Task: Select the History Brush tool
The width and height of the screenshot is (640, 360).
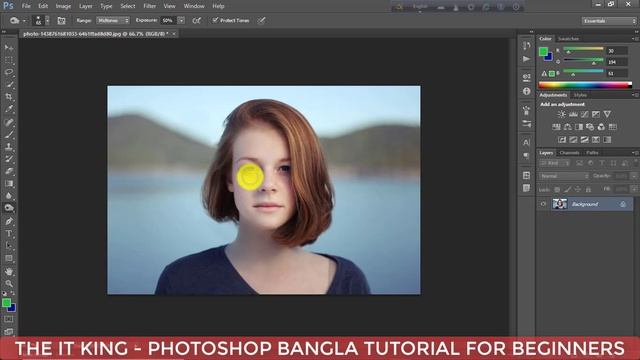Action: click(x=9, y=159)
